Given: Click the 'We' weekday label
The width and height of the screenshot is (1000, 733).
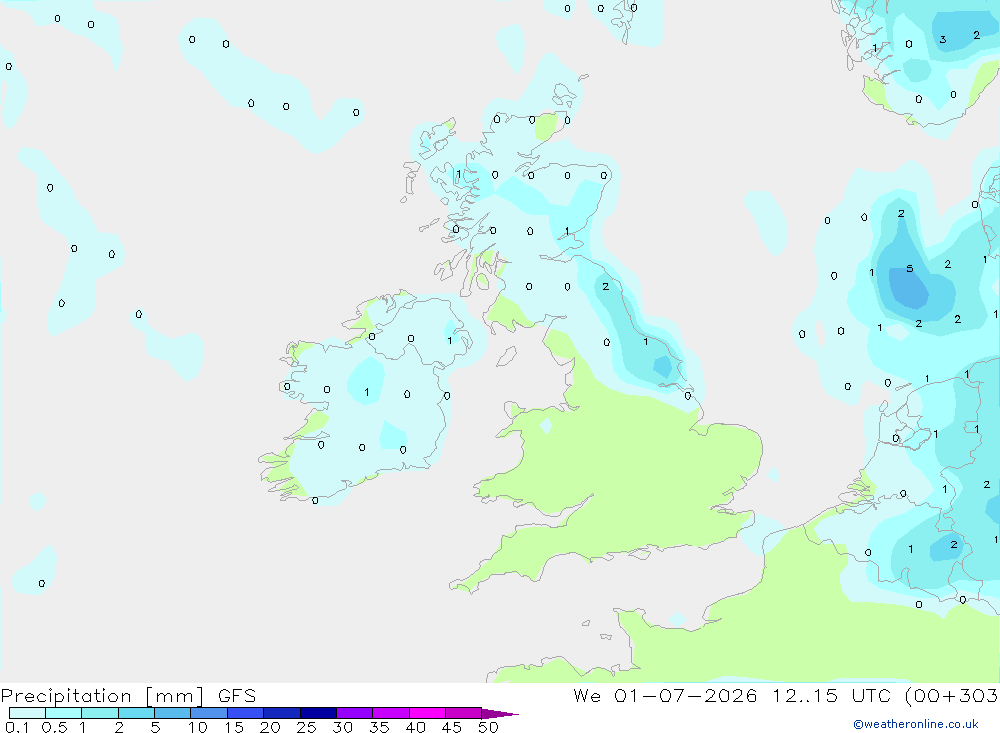Looking at the screenshot, I should 587,696.
